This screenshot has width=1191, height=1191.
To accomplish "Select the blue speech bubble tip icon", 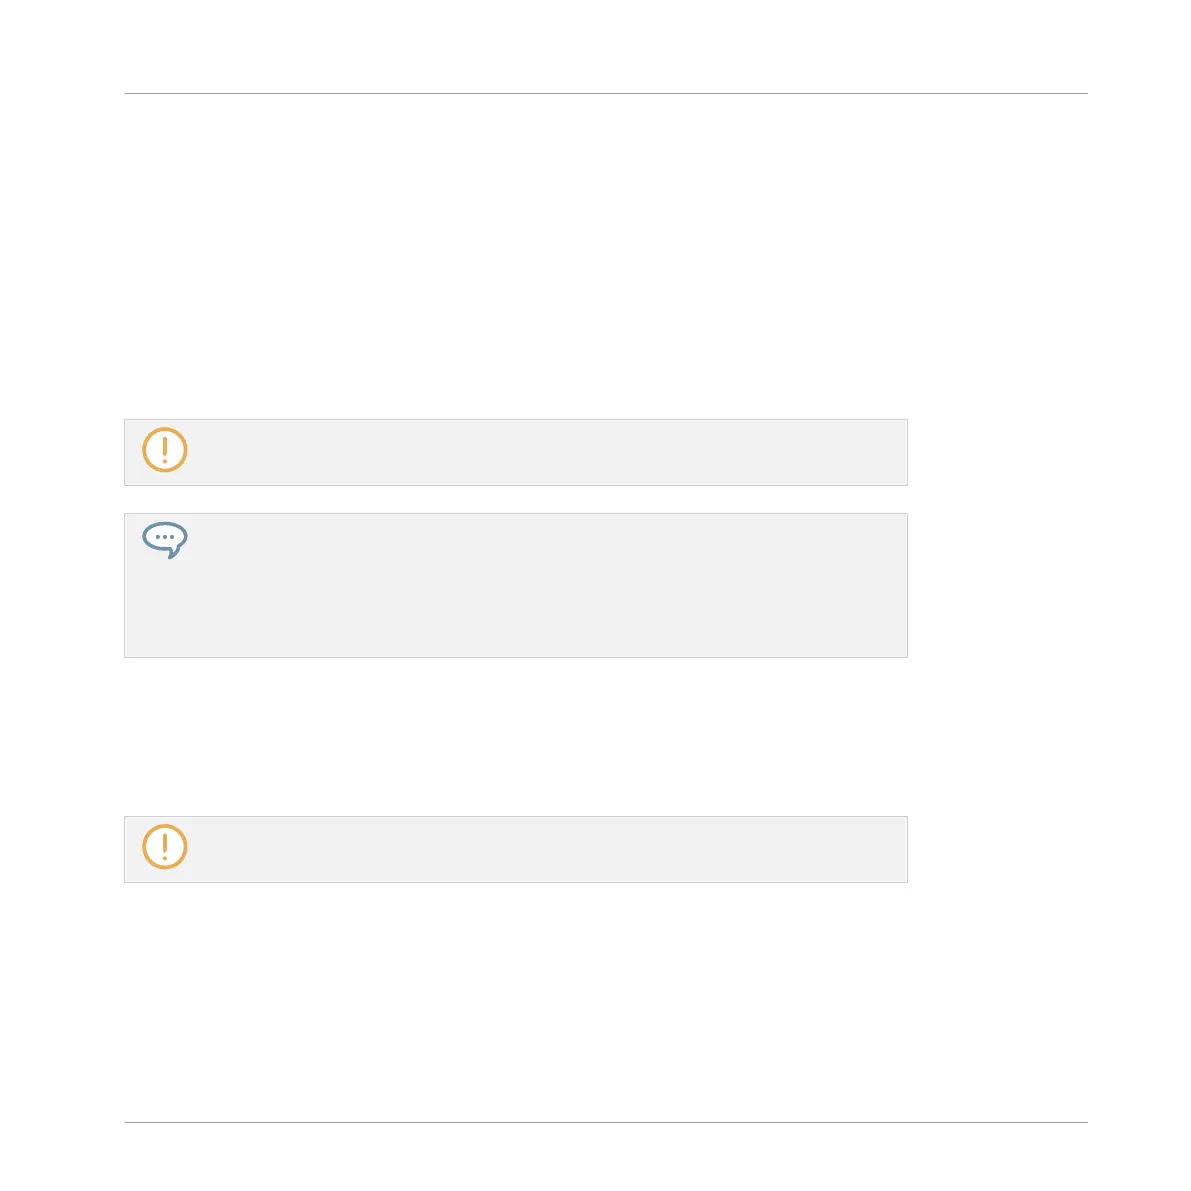I will (164, 540).
